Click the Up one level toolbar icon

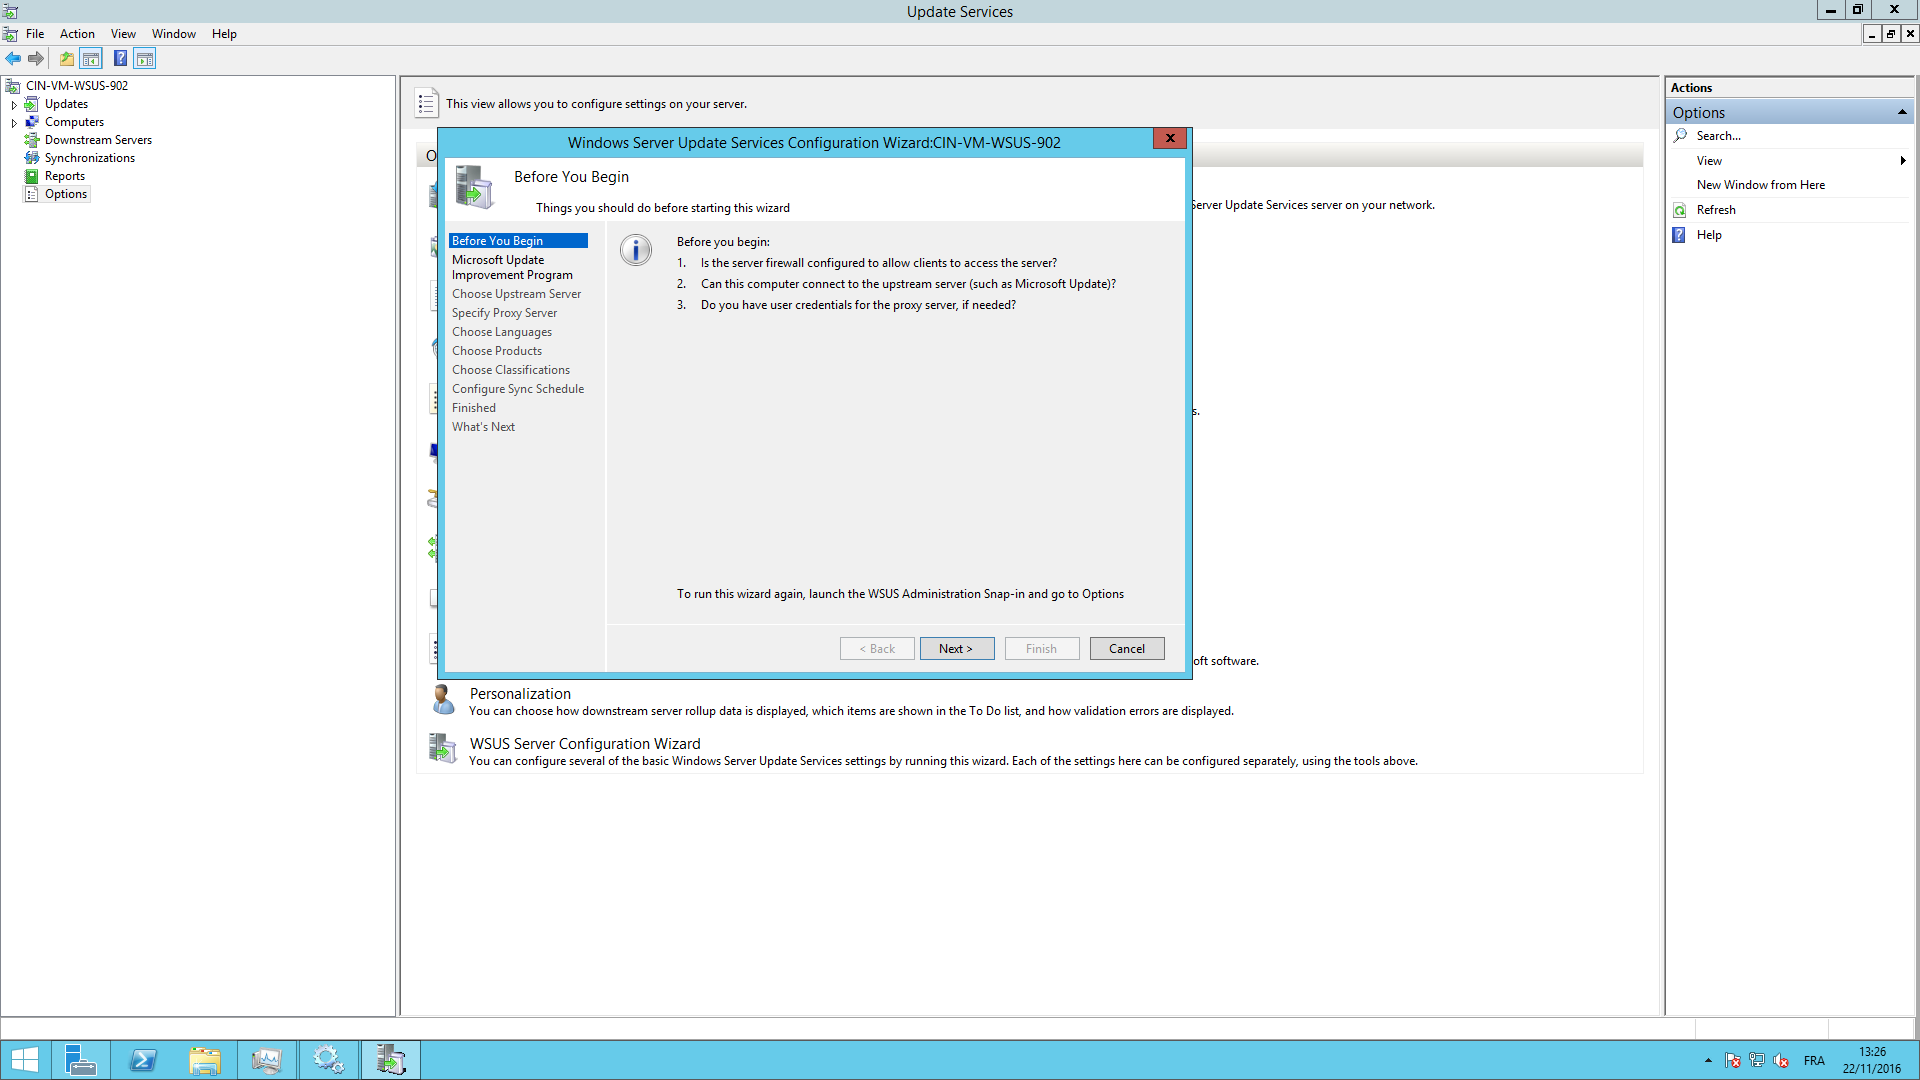click(66, 59)
